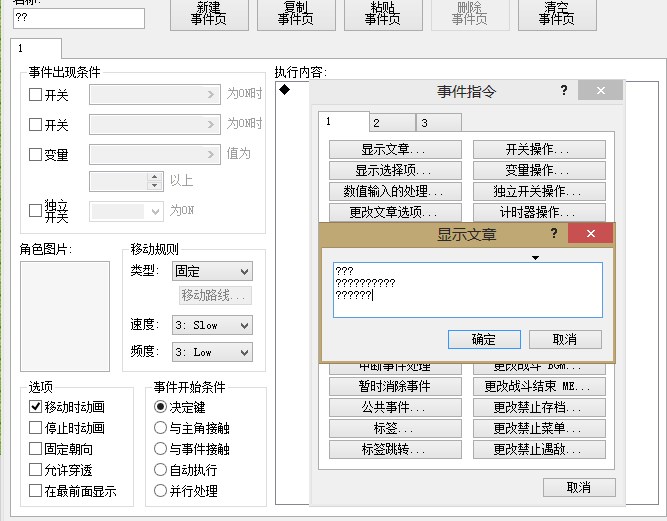Confirm with the 确定 button
Viewport: 667px width, 521px height.
484,339
